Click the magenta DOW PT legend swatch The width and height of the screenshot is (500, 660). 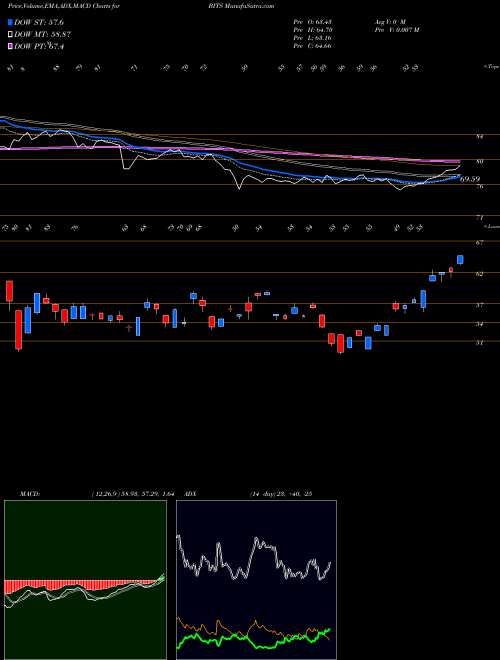click(10, 46)
